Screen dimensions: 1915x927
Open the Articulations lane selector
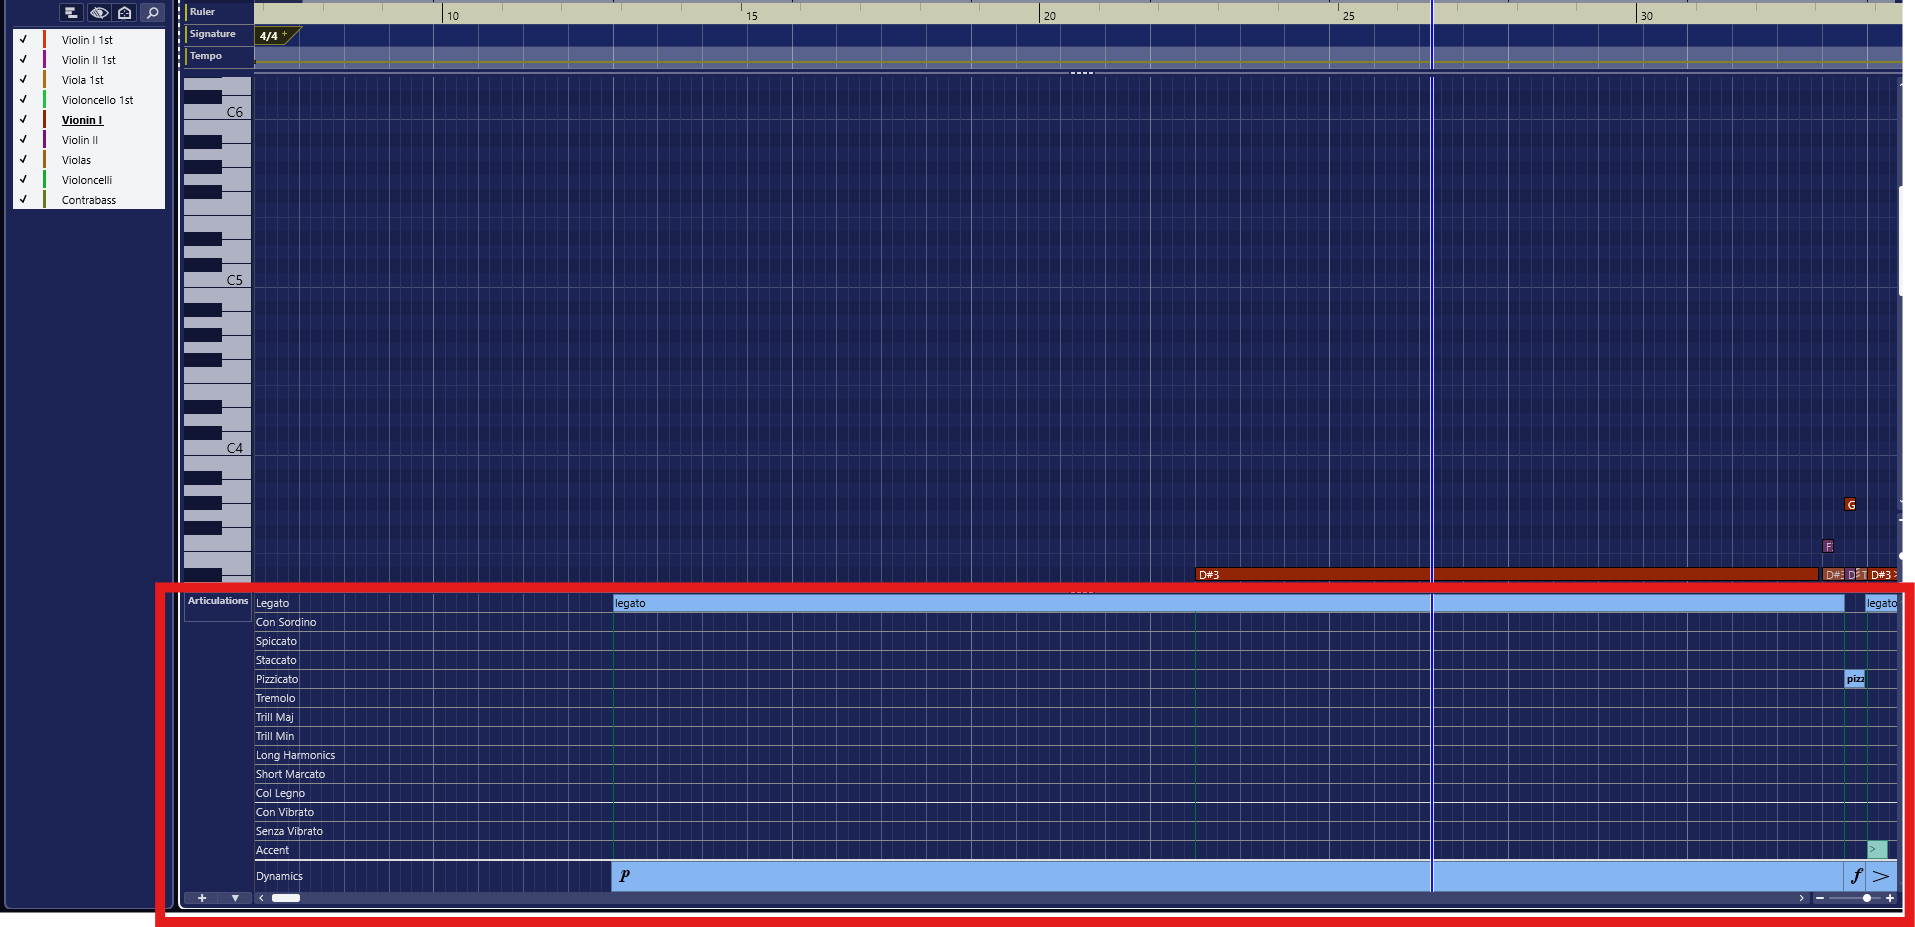(218, 601)
